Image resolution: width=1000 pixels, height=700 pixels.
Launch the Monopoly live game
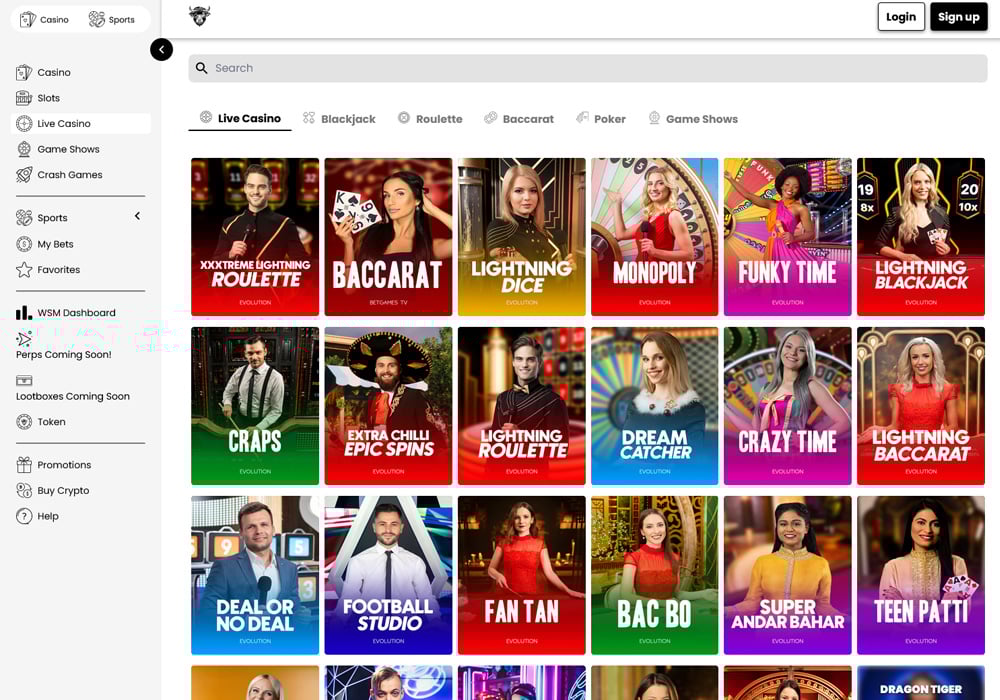pyautogui.click(x=654, y=237)
